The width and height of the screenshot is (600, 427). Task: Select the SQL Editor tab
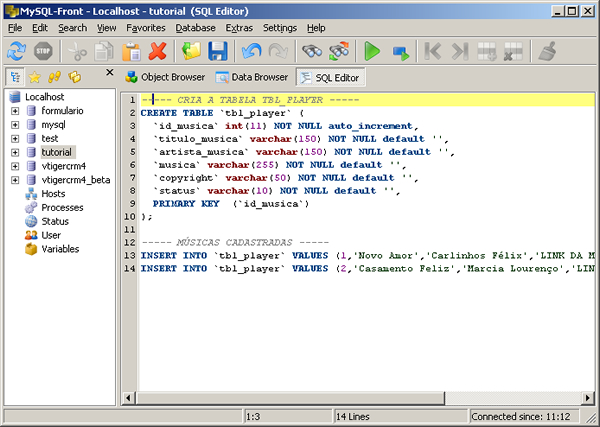[331, 78]
